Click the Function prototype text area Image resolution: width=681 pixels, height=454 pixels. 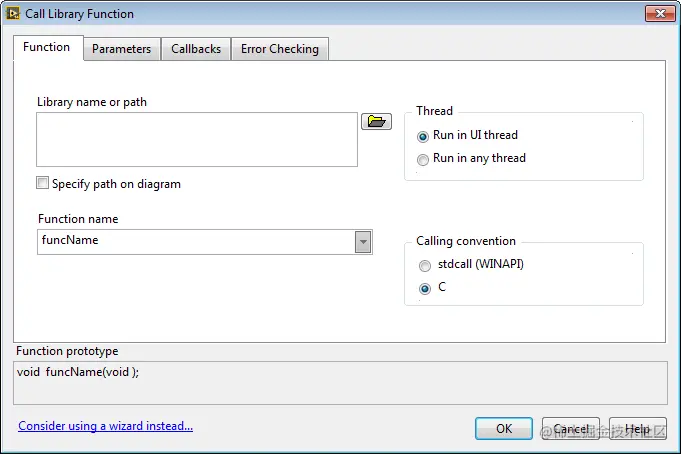[x=340, y=382]
